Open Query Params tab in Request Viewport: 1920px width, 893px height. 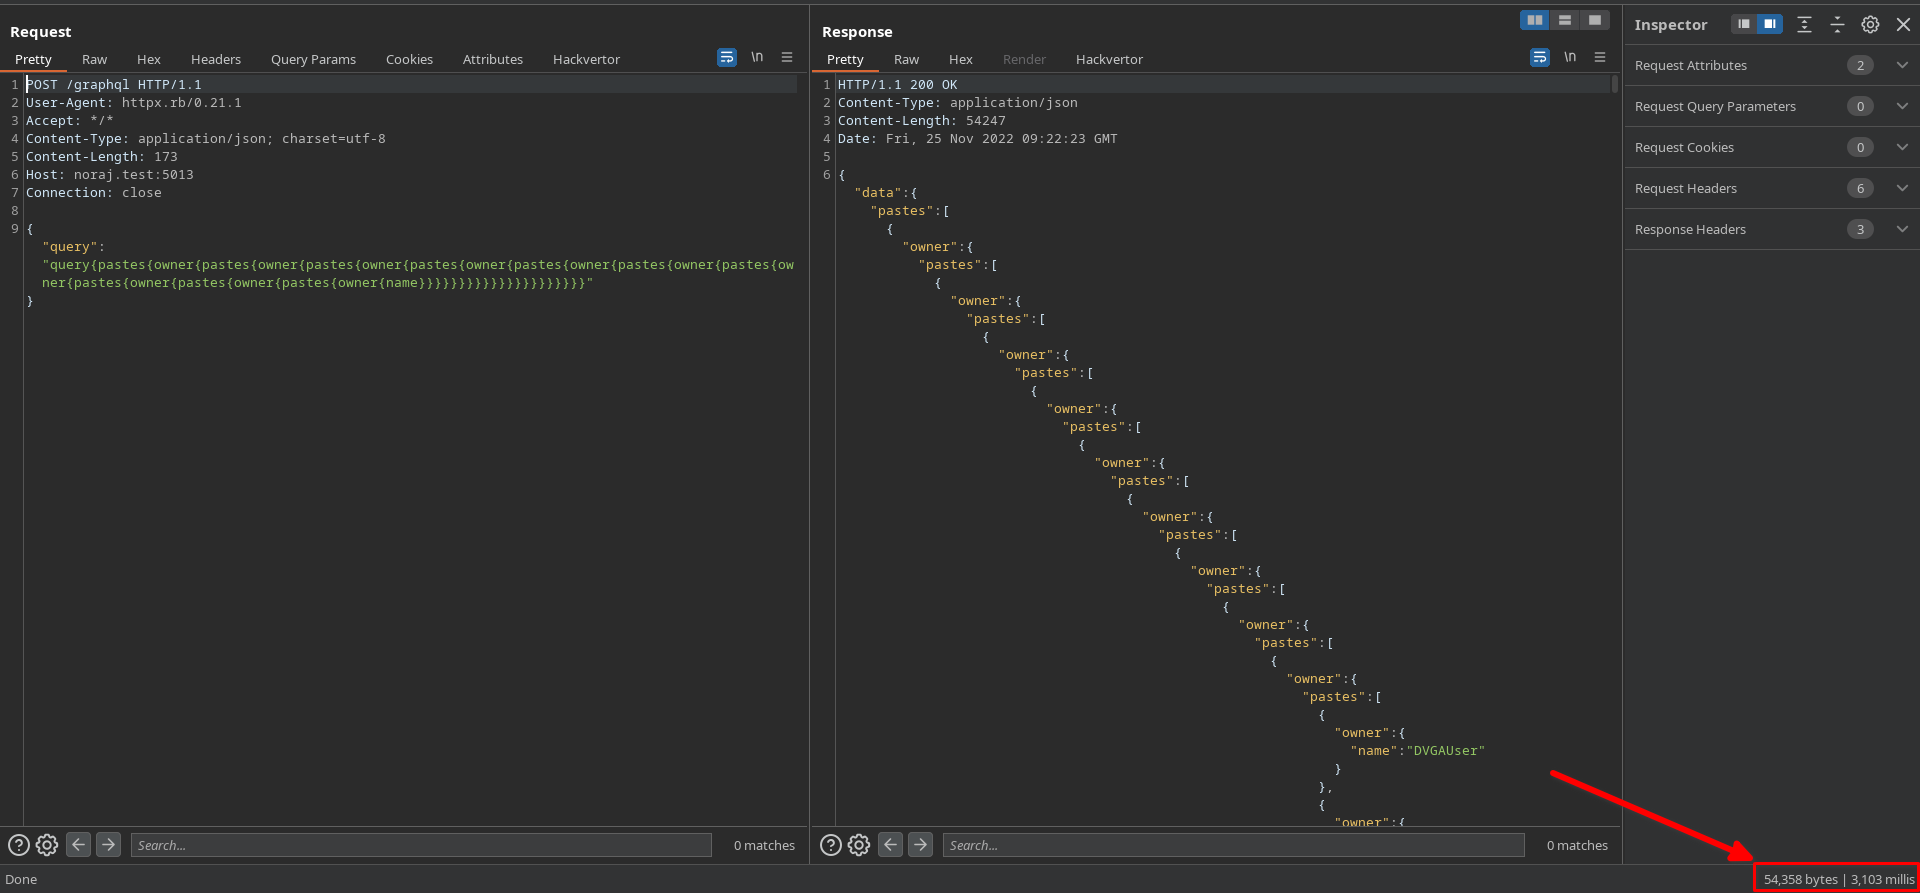313,60
